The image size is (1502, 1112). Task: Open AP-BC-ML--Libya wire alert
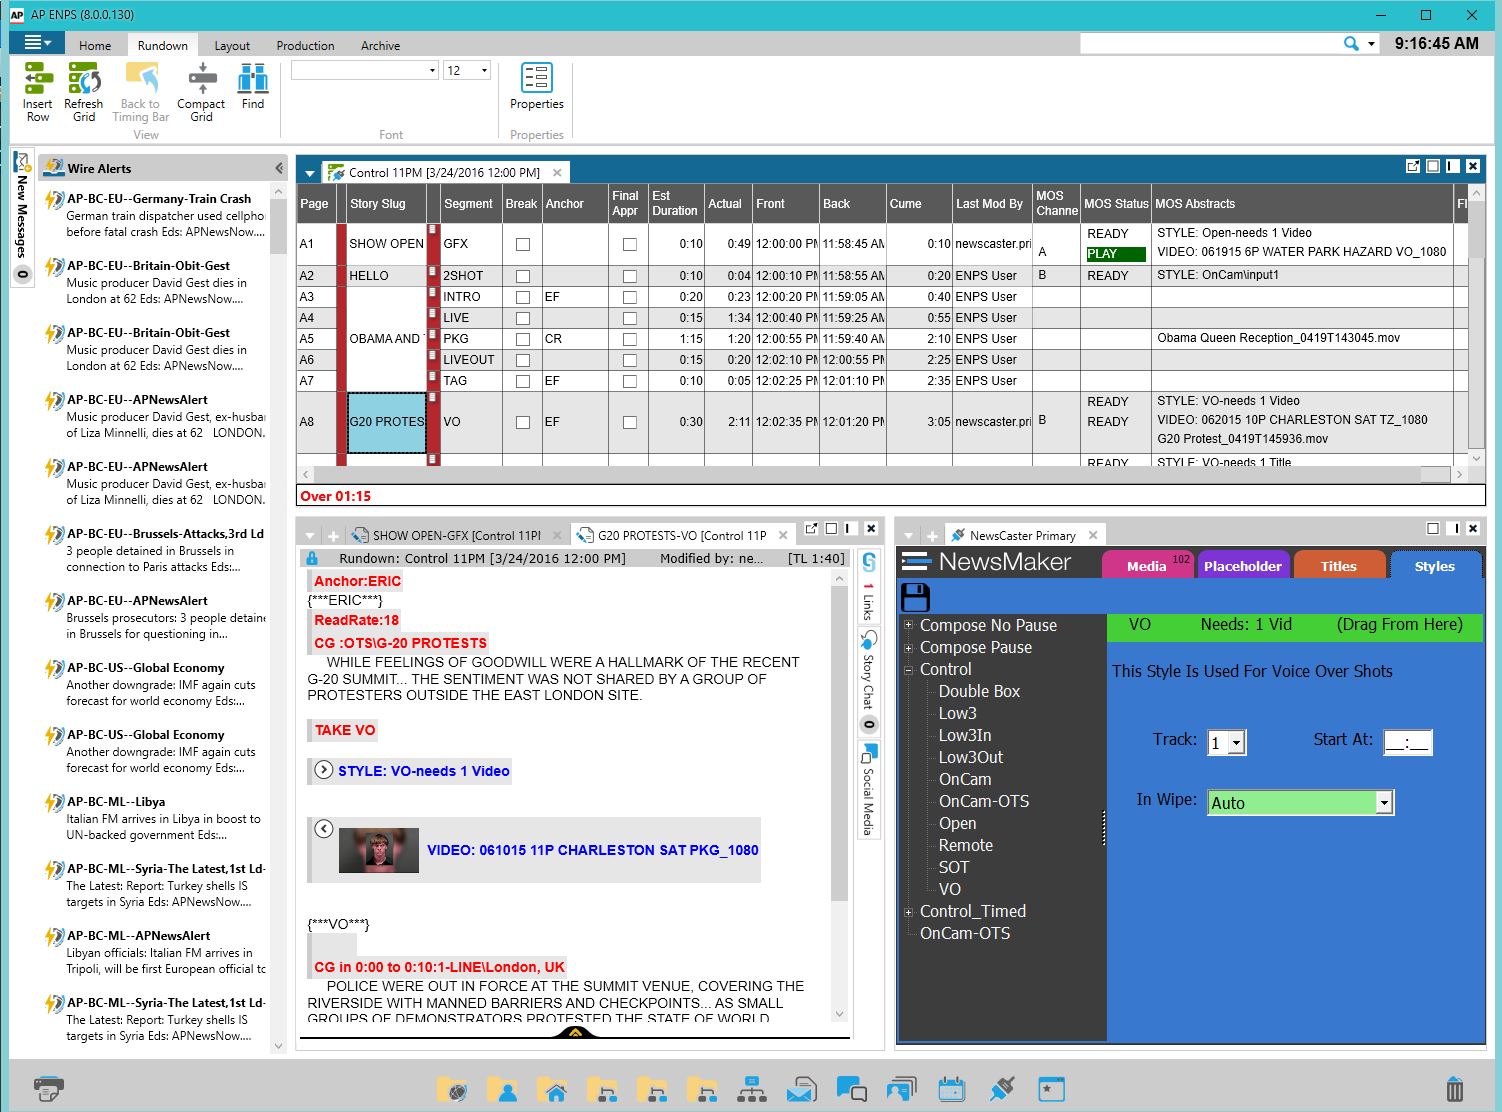[x=154, y=818]
